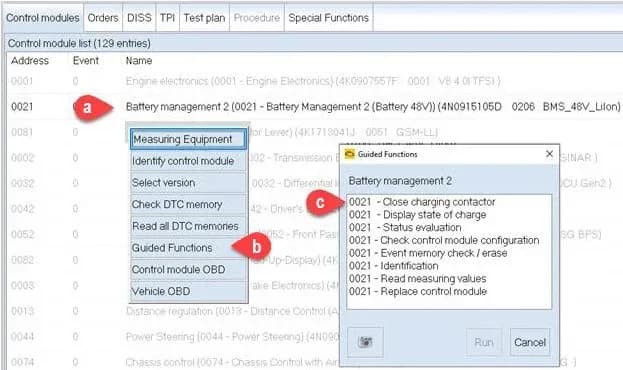Click the Run button
Image resolution: width=623 pixels, height=370 pixels.
(x=484, y=342)
